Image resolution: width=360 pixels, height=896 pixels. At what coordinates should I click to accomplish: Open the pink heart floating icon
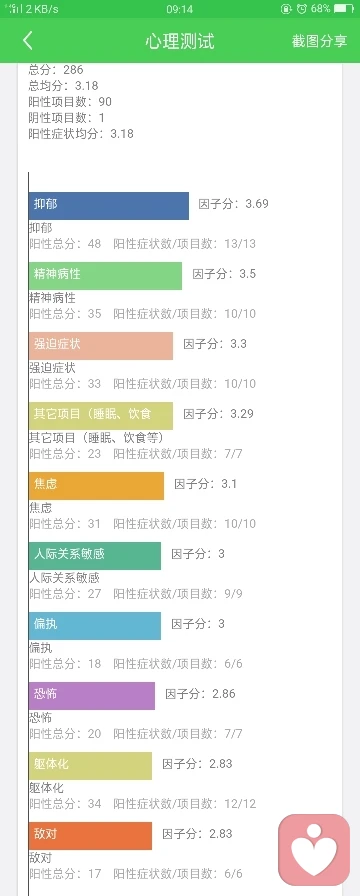314,850
